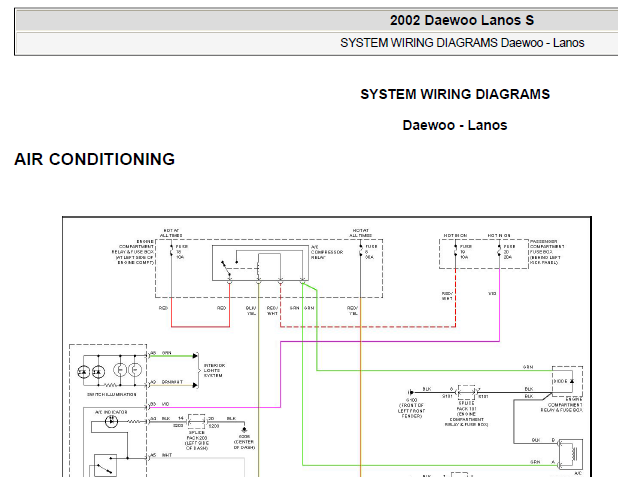
Task: Click the 'SPLICE PACK 200 (LEFT SIDE OF DASH)' label
Action: (196, 440)
